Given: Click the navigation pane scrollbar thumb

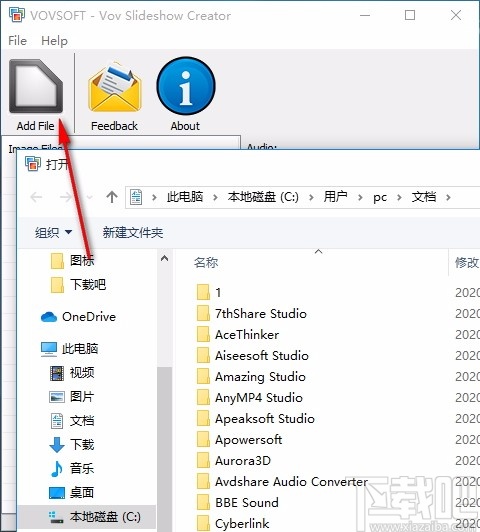Looking at the screenshot, I should [165, 448].
